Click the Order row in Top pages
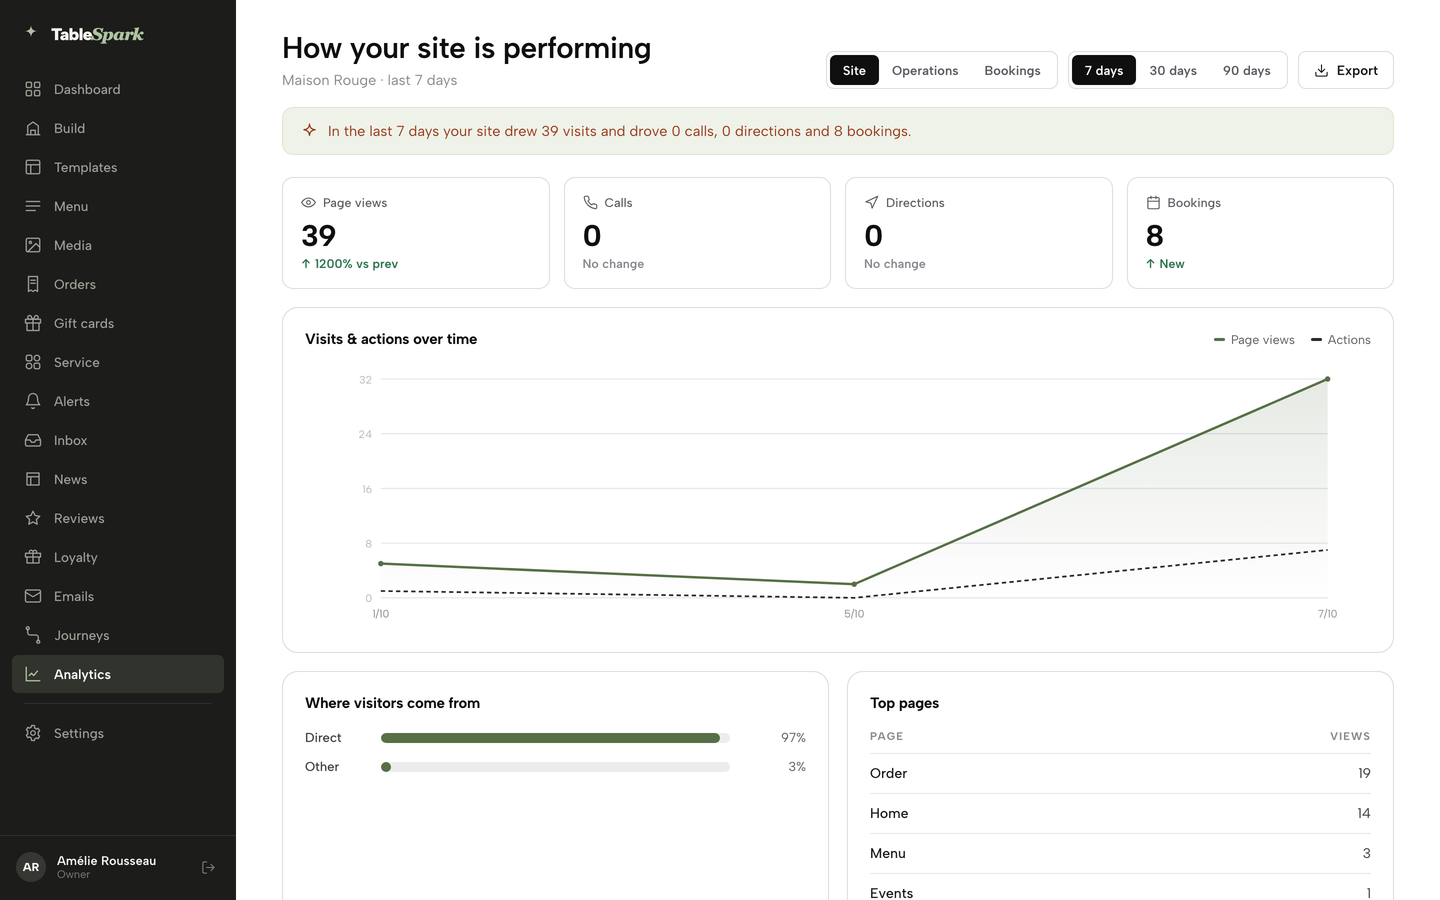The image size is (1440, 900). click(x=1120, y=773)
